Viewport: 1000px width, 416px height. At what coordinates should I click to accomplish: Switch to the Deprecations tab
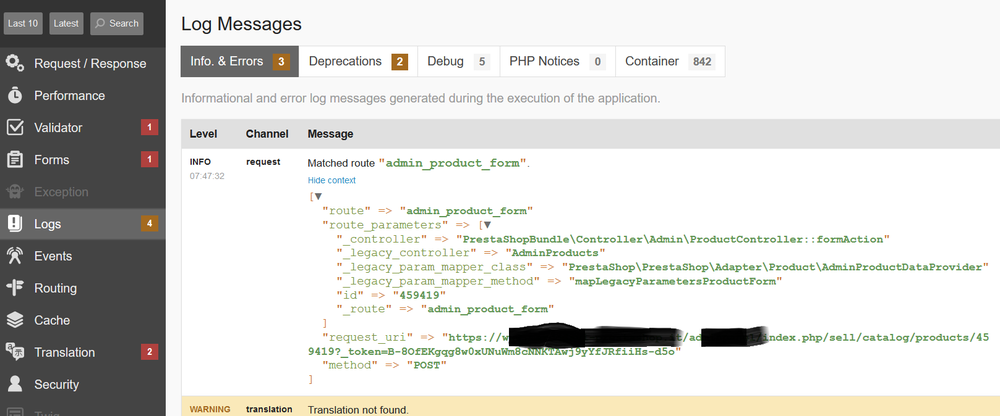[358, 61]
